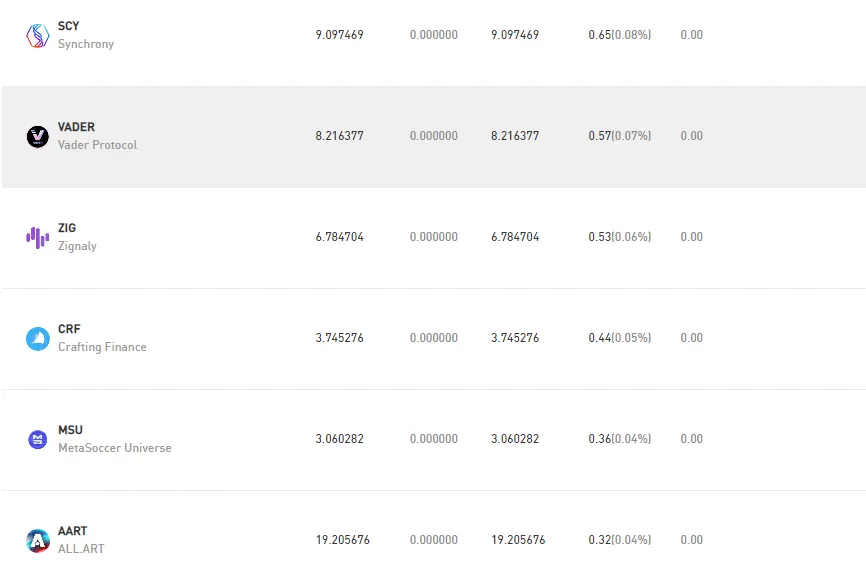Click the MSU value 0.36(0.04%)
Screen dimensions: 866x588
tap(620, 439)
